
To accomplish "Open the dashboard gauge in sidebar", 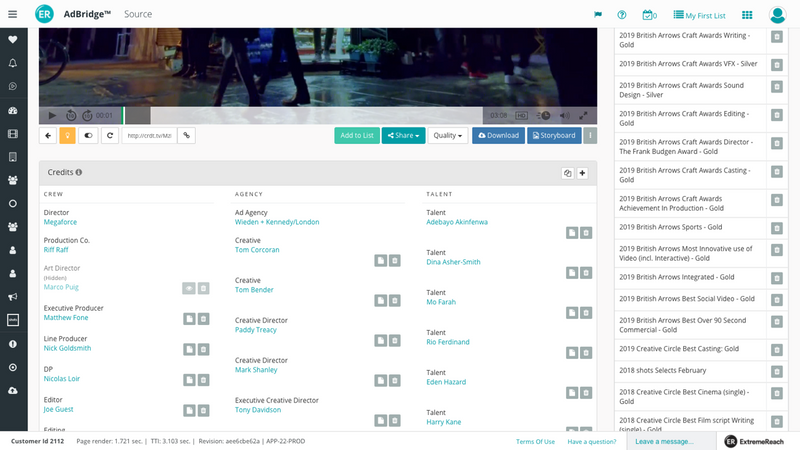I will tap(13, 110).
